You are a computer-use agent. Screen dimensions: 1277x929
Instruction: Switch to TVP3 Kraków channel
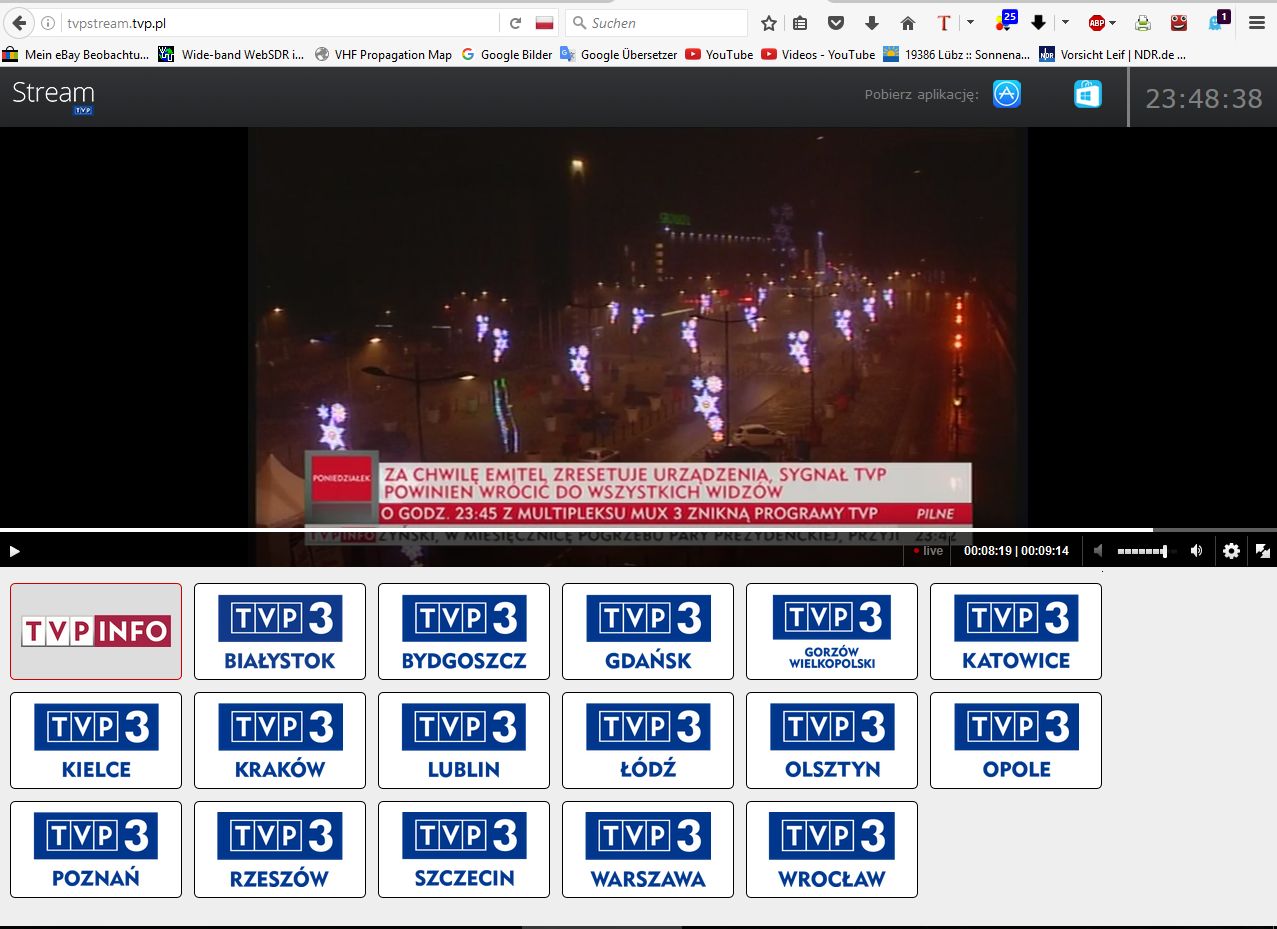(x=280, y=740)
